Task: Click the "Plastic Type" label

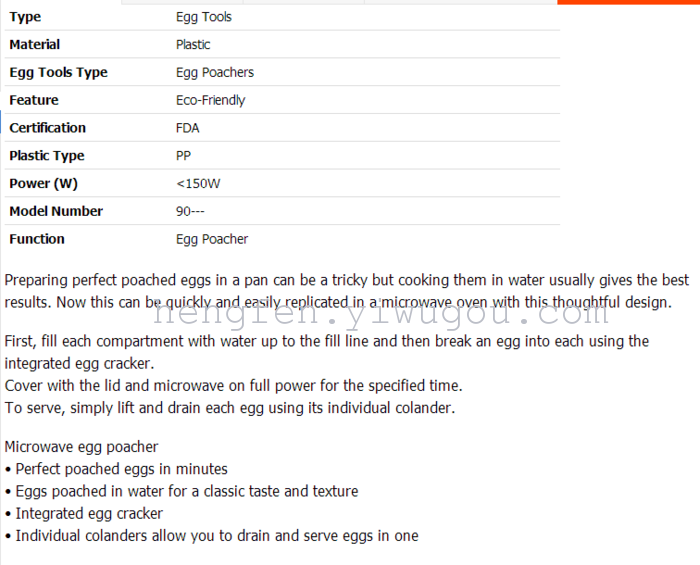Action: click(46, 156)
